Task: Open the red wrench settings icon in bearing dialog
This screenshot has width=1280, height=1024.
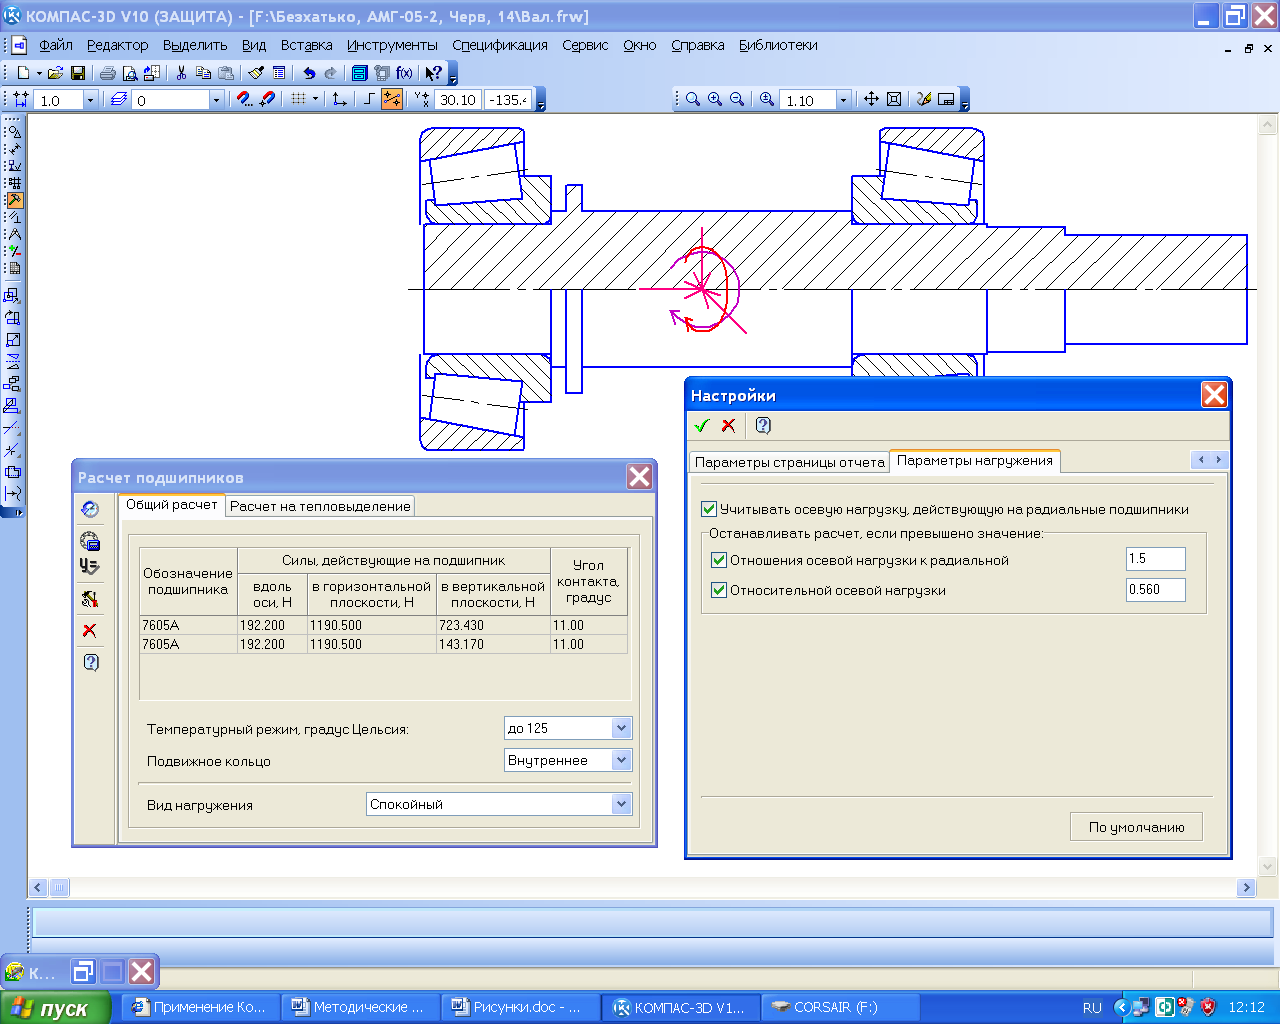Action: [90, 599]
